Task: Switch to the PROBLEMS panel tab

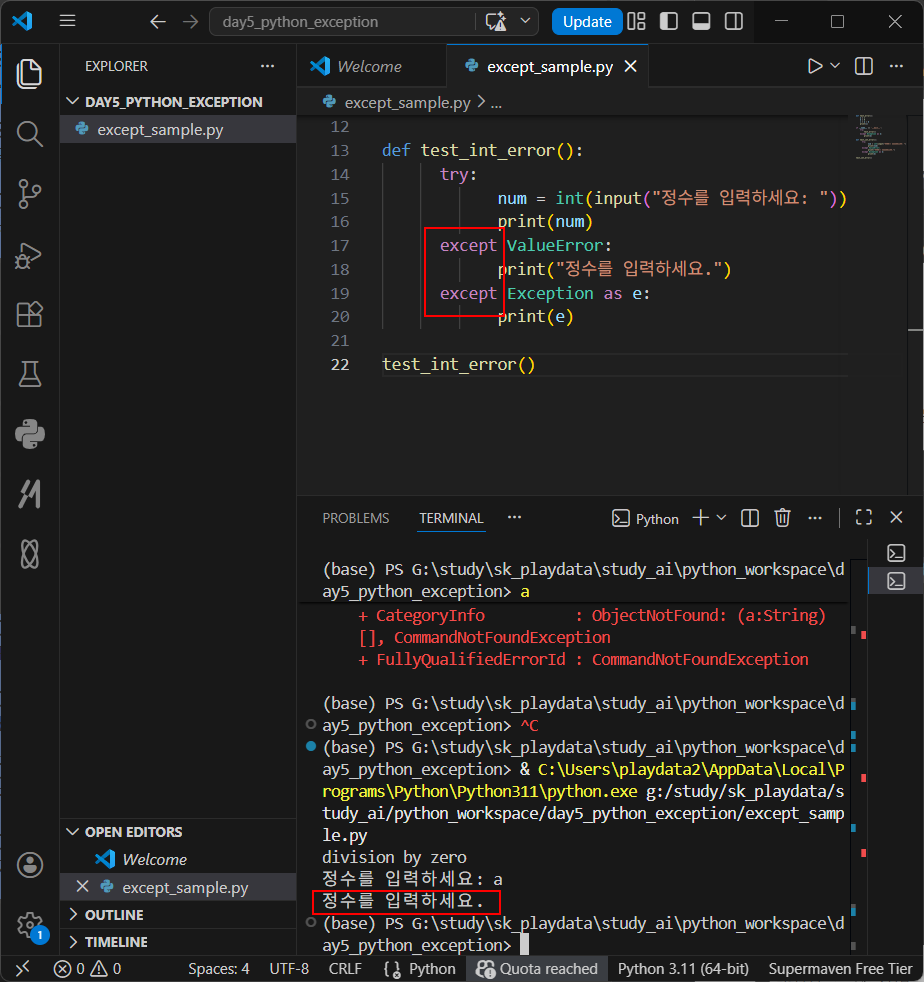Action: 356,519
